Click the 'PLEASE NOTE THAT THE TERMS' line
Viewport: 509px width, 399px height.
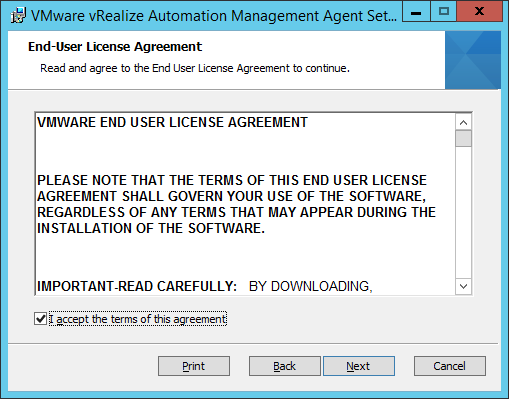tap(232, 180)
